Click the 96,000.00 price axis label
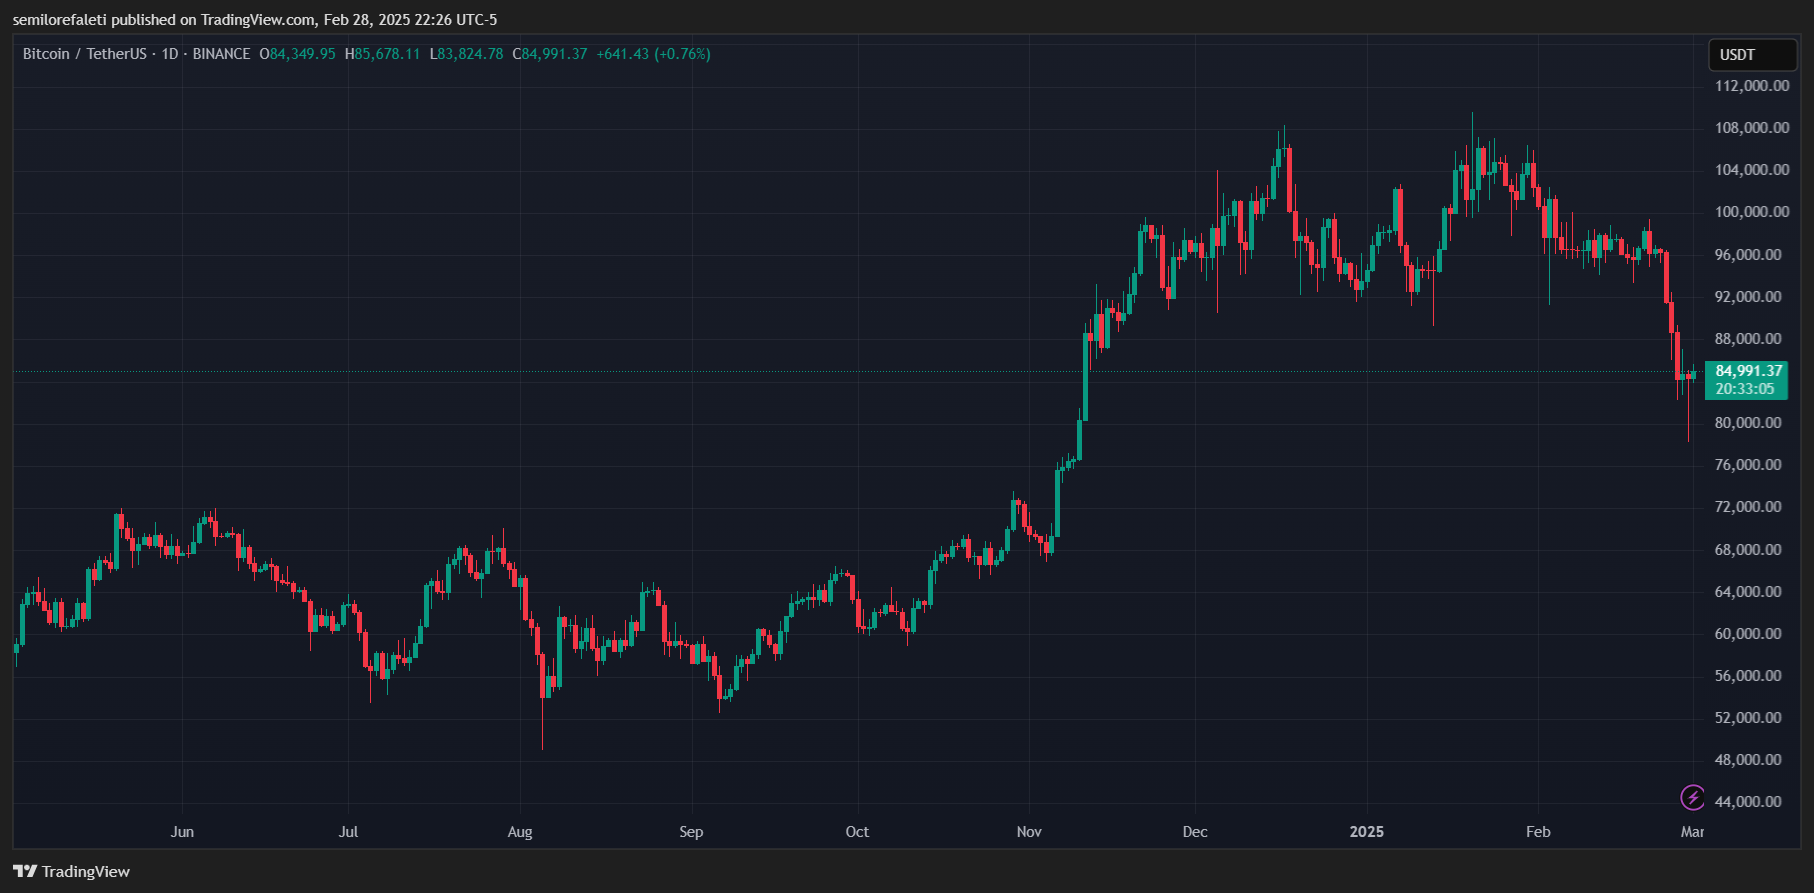1814x893 pixels. [1748, 255]
